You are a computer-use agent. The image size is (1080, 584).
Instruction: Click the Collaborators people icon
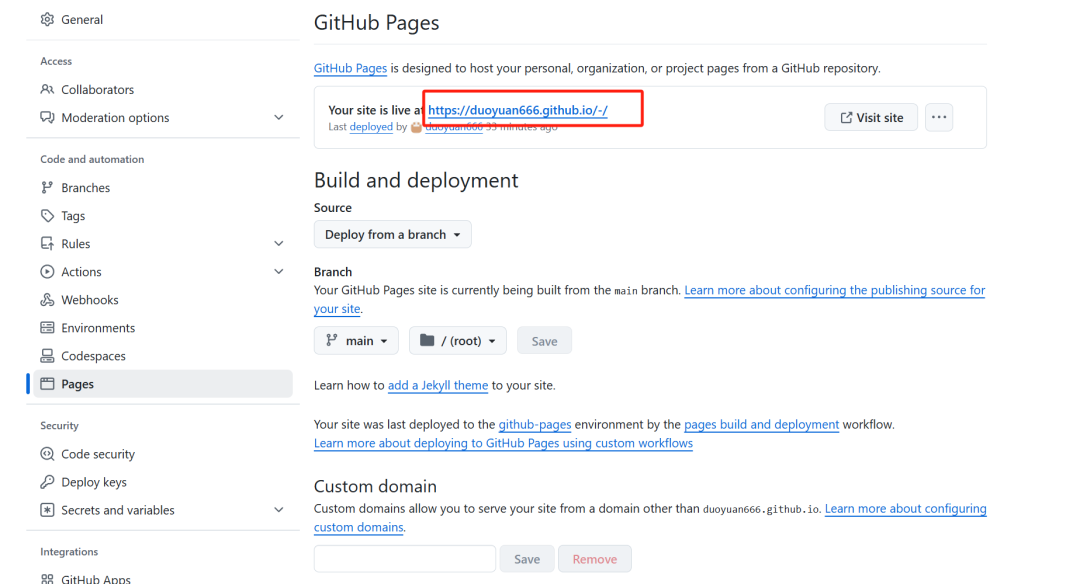click(x=47, y=90)
